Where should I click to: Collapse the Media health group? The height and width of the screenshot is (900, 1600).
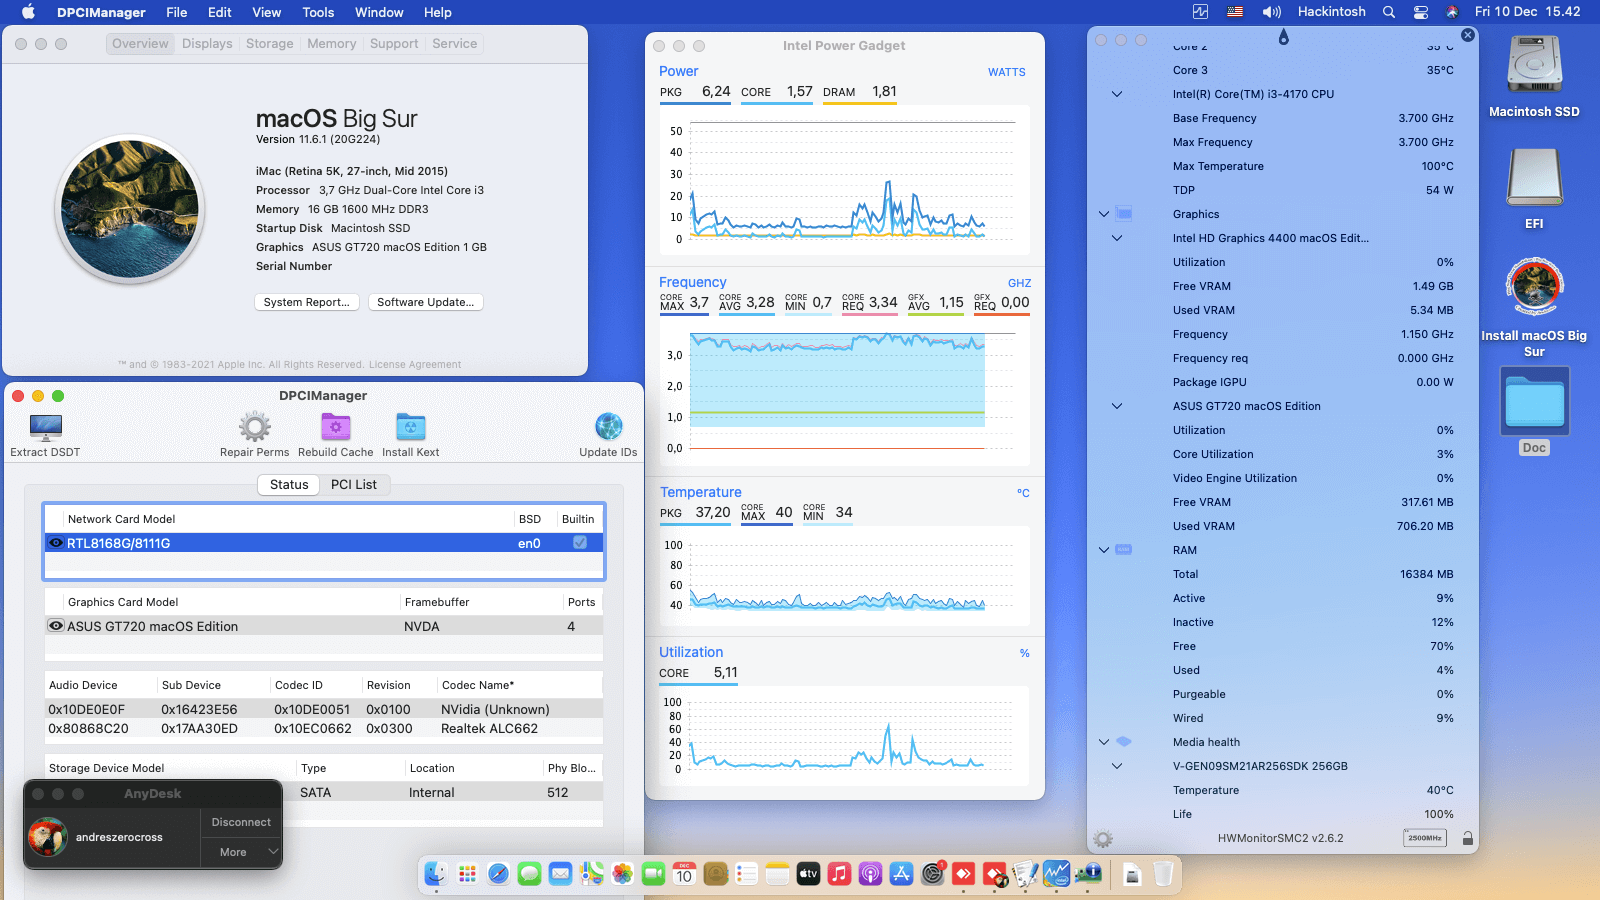(x=1104, y=742)
